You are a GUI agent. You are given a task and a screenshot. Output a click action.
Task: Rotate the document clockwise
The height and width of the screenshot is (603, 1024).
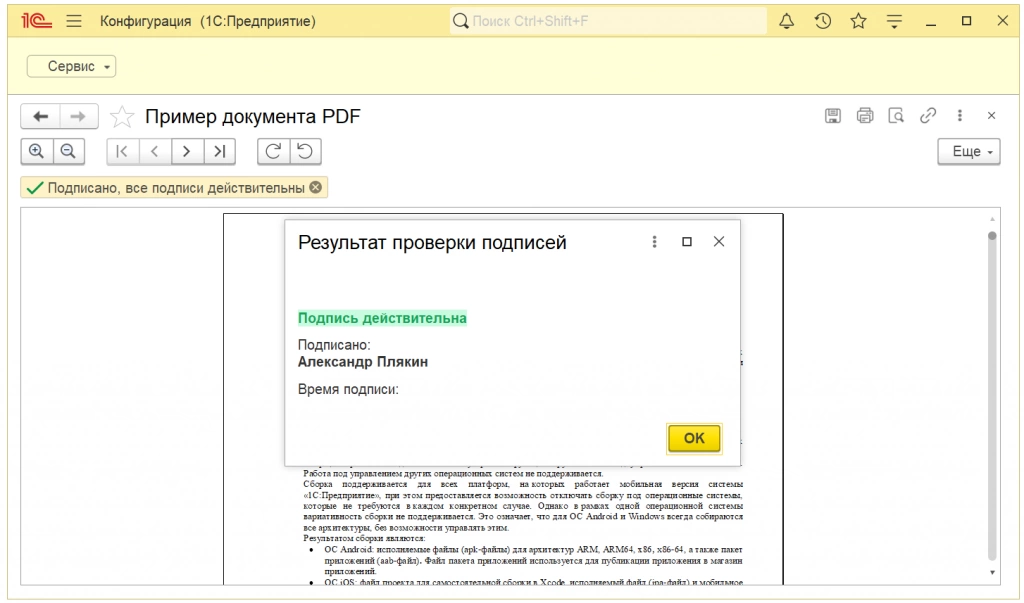click(x=273, y=152)
